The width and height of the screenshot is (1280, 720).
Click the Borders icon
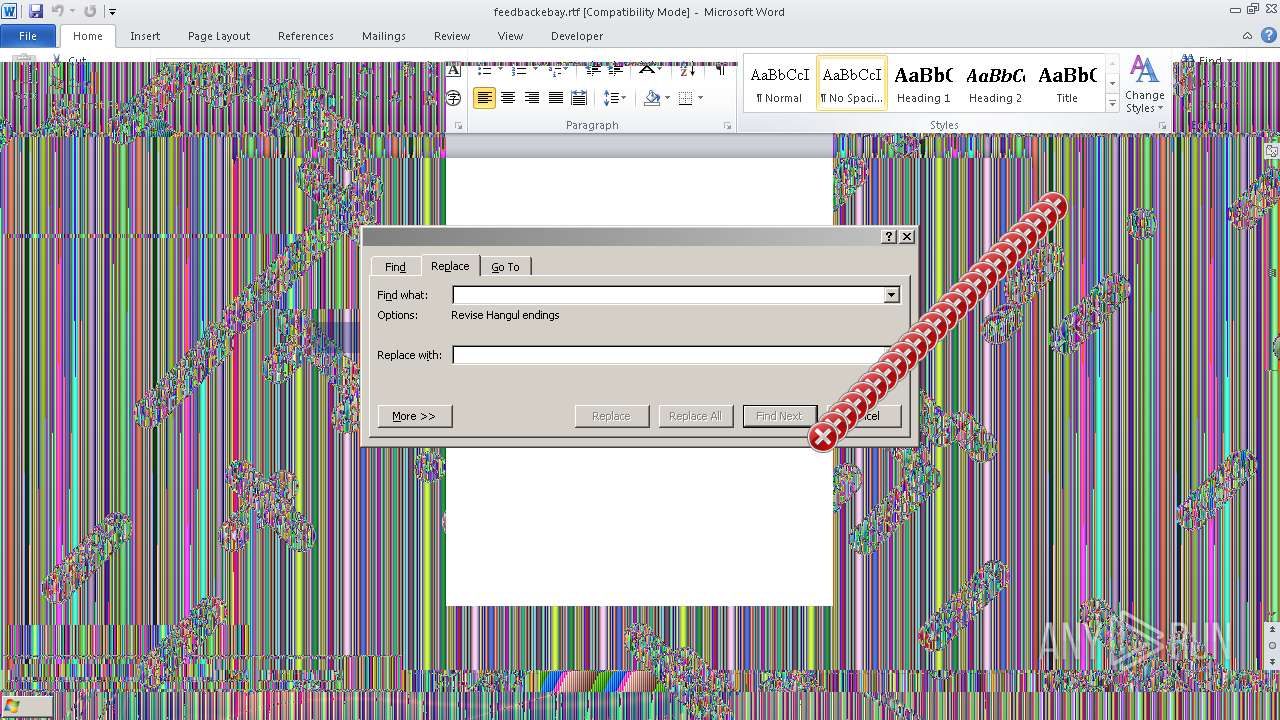pos(685,98)
